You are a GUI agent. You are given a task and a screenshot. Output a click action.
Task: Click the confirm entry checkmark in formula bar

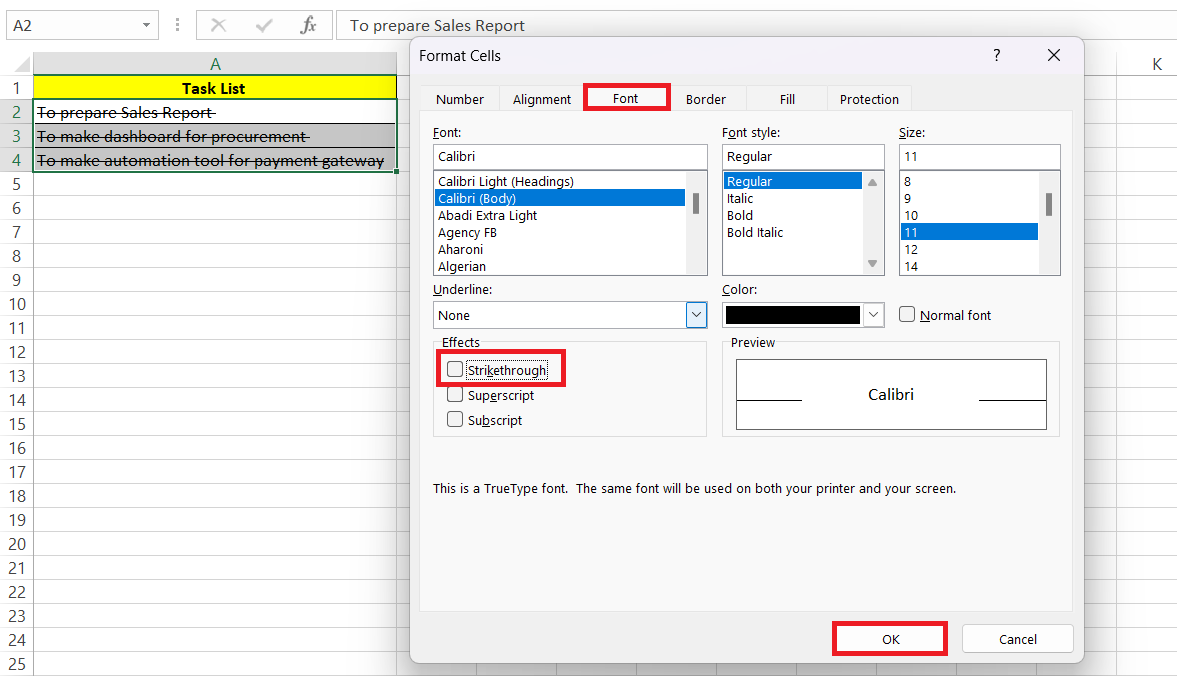263,26
